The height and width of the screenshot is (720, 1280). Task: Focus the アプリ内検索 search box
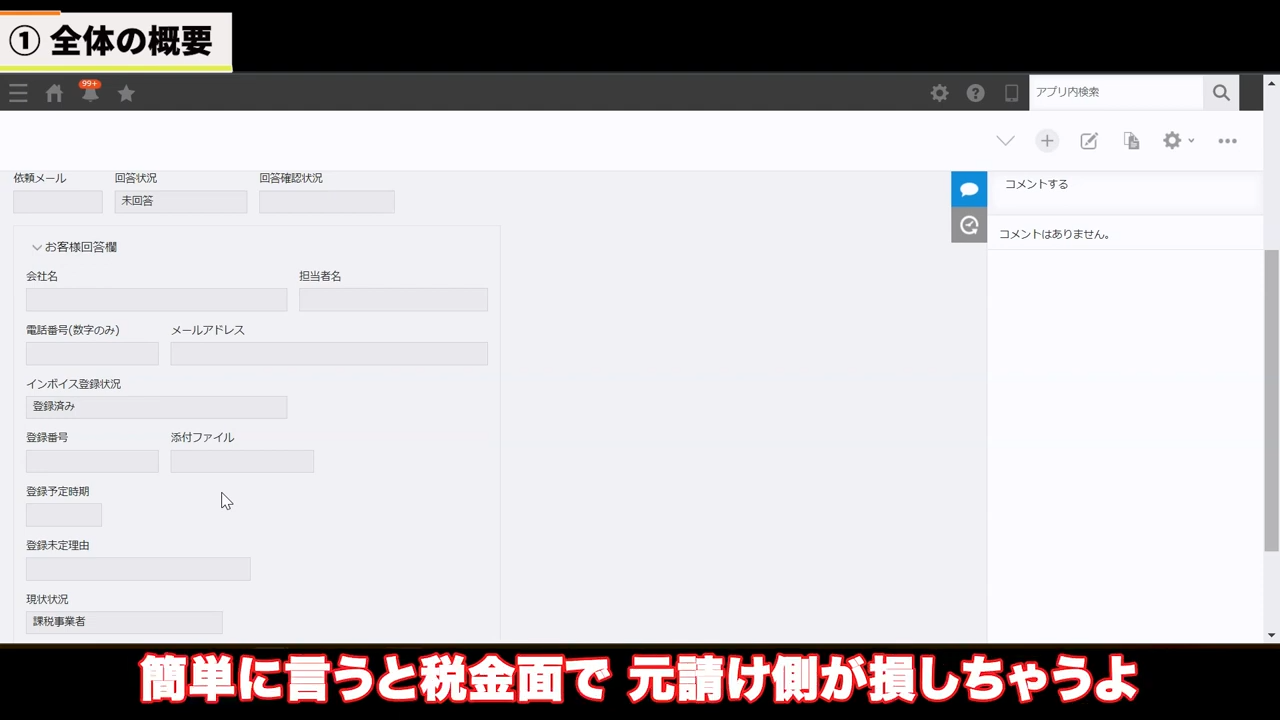[1116, 92]
